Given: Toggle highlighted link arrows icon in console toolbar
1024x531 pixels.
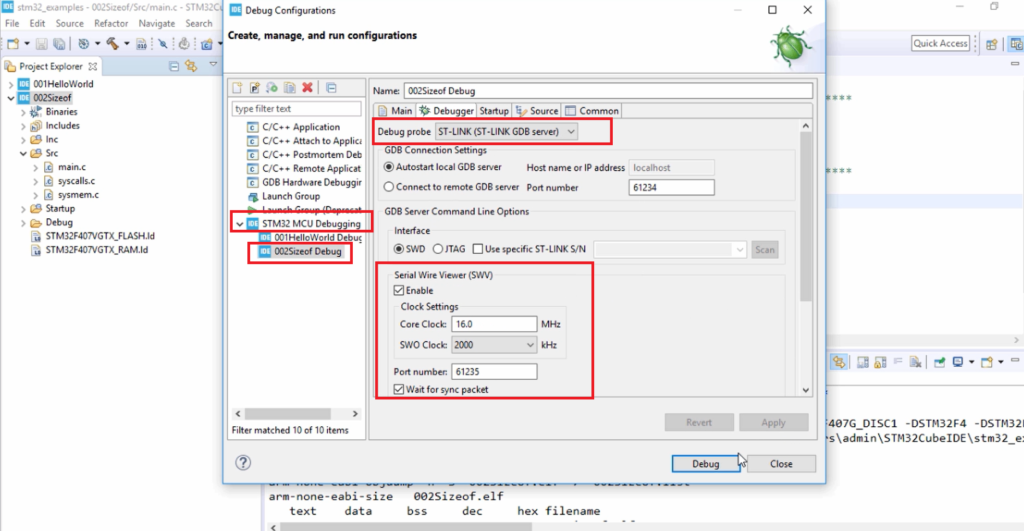Looking at the screenshot, I should (x=839, y=362).
